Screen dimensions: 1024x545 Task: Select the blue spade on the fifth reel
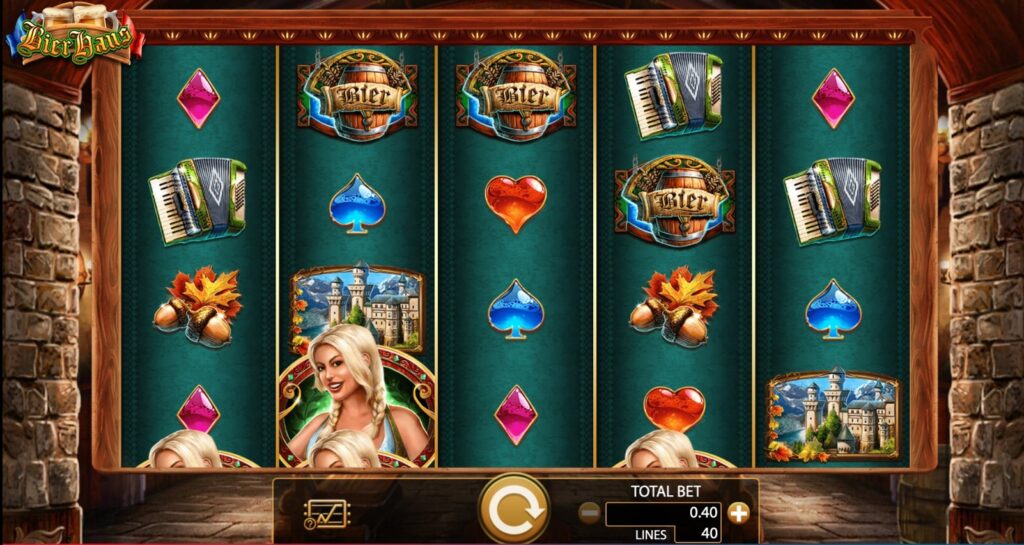tap(833, 309)
